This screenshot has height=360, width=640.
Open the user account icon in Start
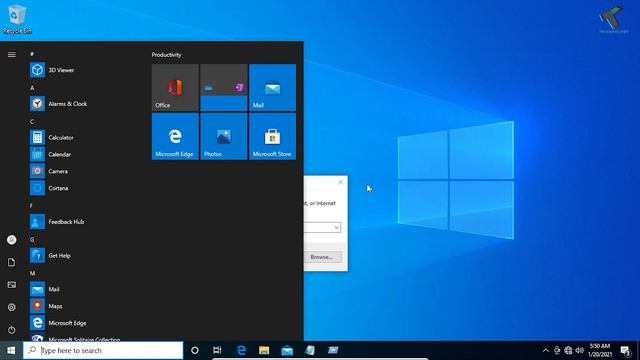tap(12, 240)
